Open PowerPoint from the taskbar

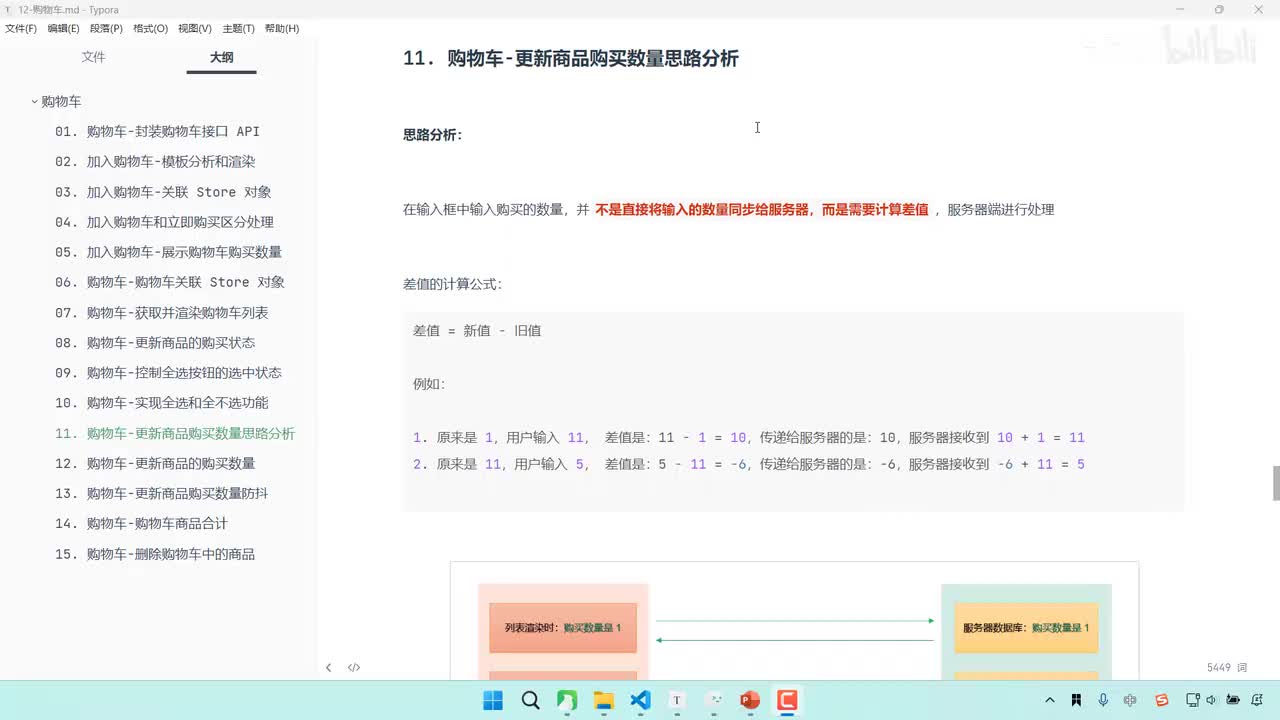pos(750,700)
